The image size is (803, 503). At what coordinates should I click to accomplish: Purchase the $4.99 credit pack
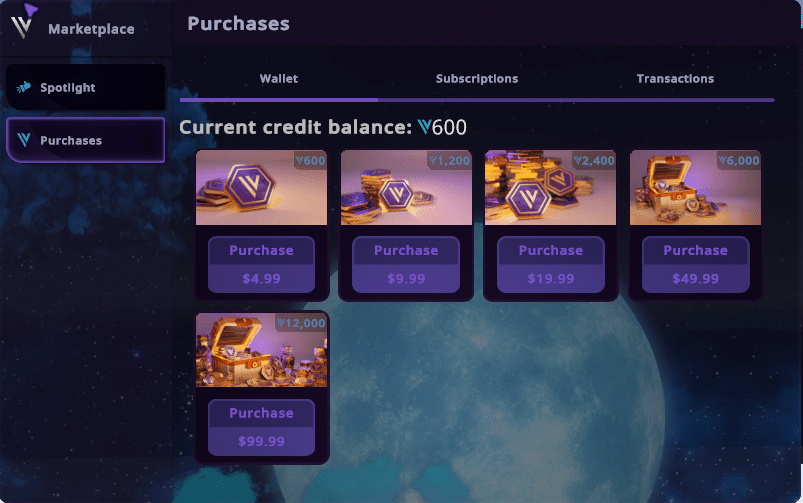coord(261,265)
